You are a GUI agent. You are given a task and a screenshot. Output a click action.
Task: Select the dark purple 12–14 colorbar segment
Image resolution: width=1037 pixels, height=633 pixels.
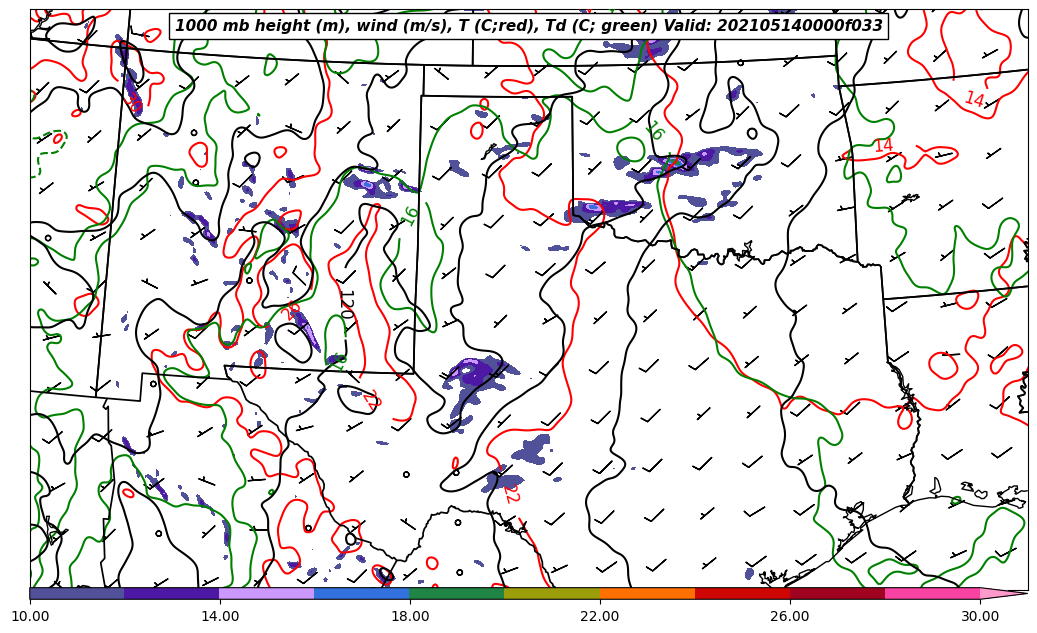click(x=172, y=593)
